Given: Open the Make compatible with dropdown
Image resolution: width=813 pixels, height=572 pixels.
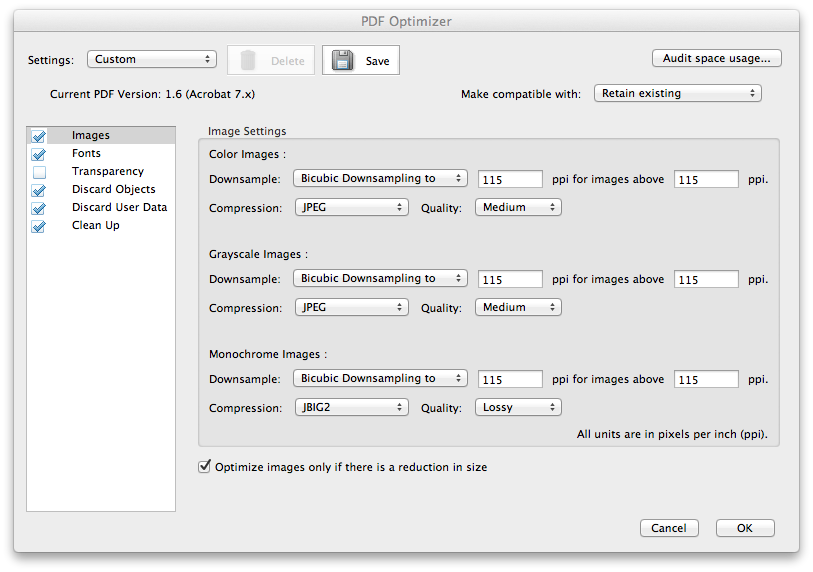Looking at the screenshot, I should (677, 93).
